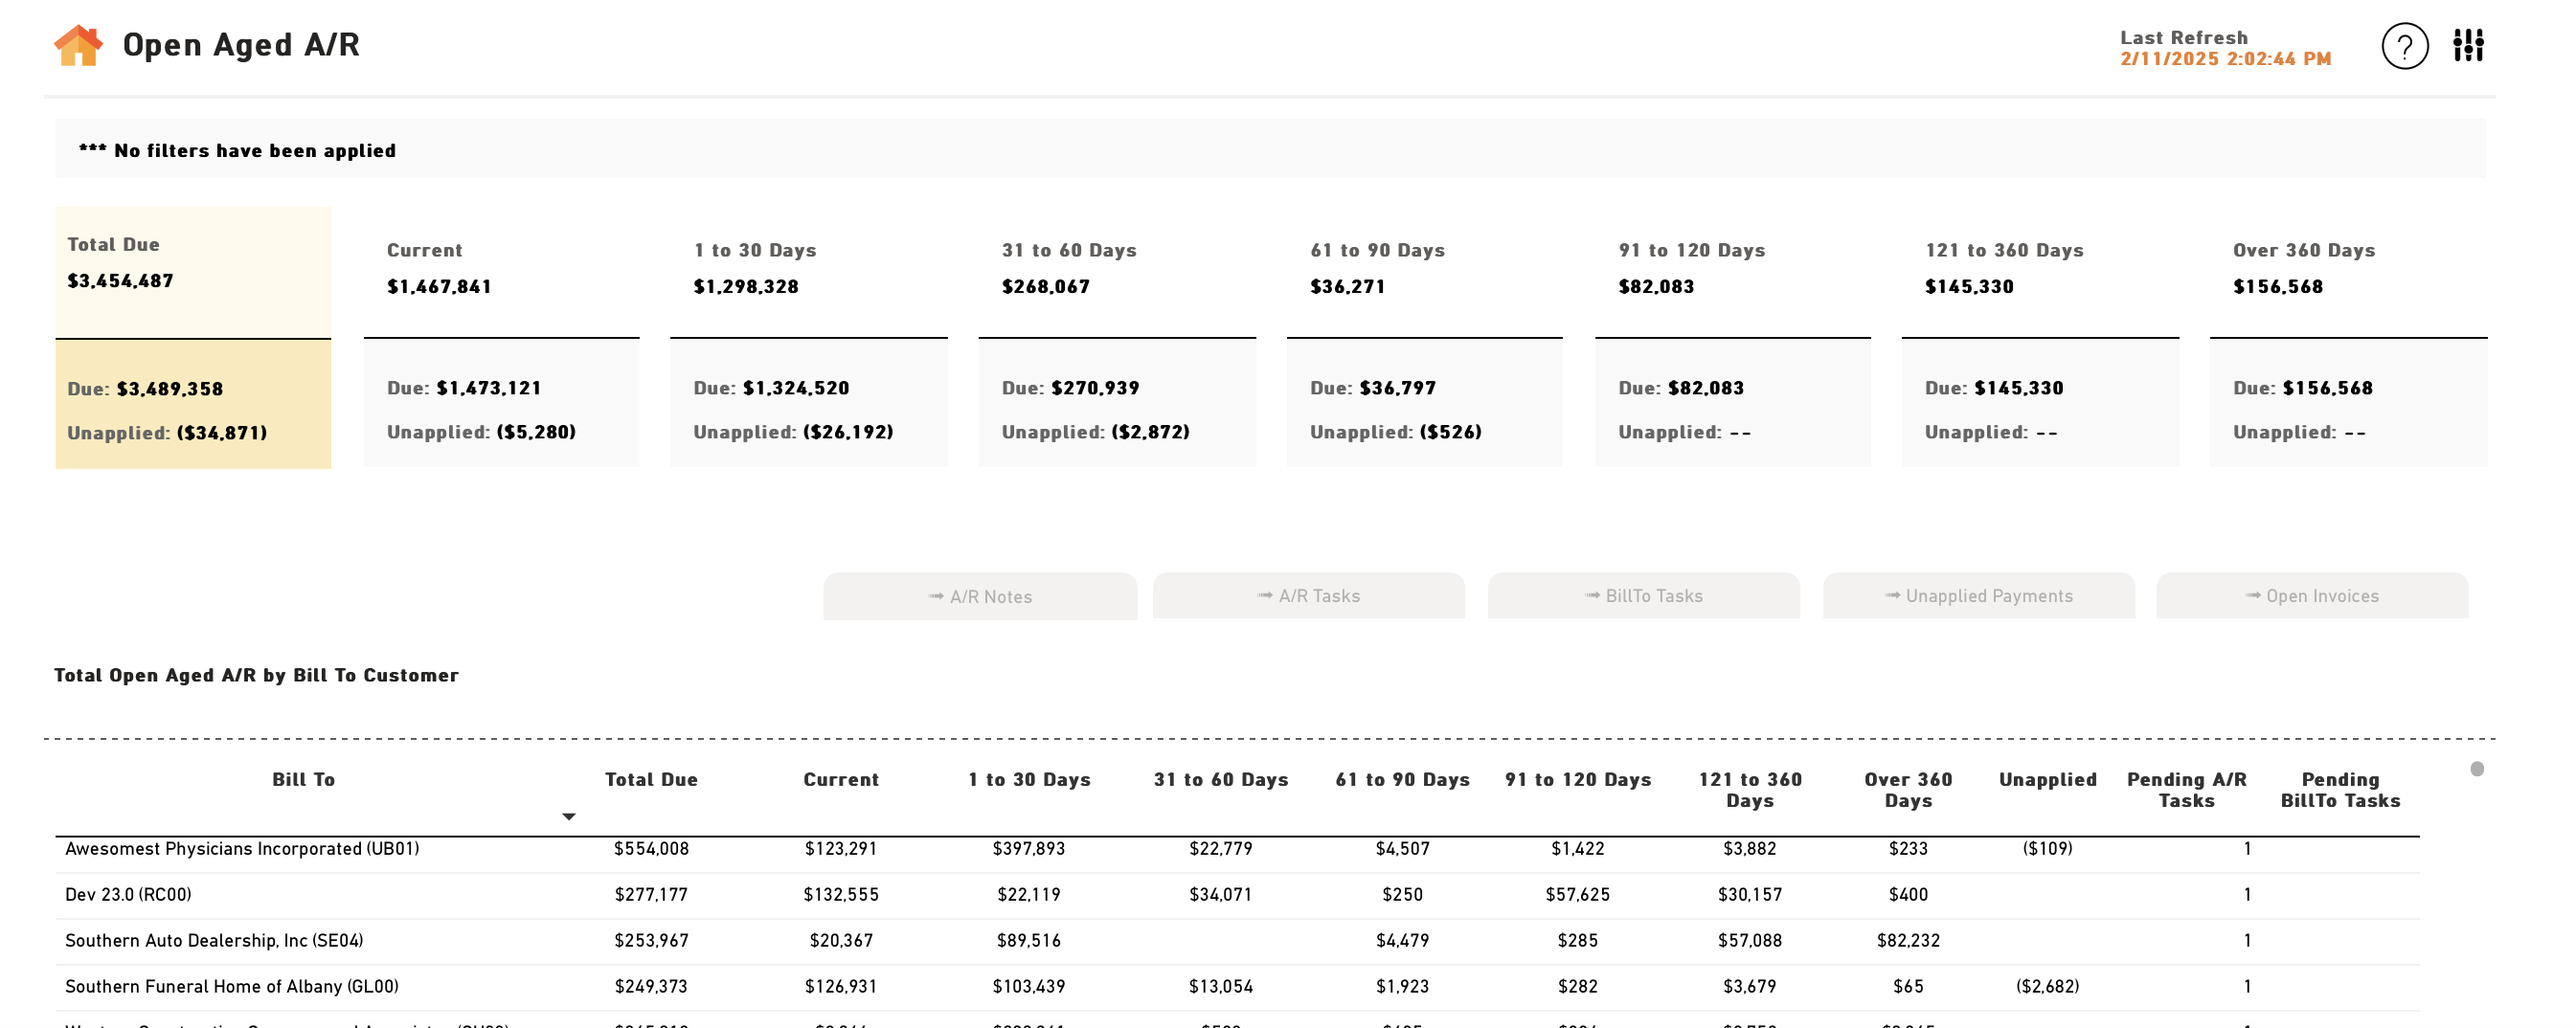
Task: Open the A/R Tasks button
Action: click(1308, 595)
